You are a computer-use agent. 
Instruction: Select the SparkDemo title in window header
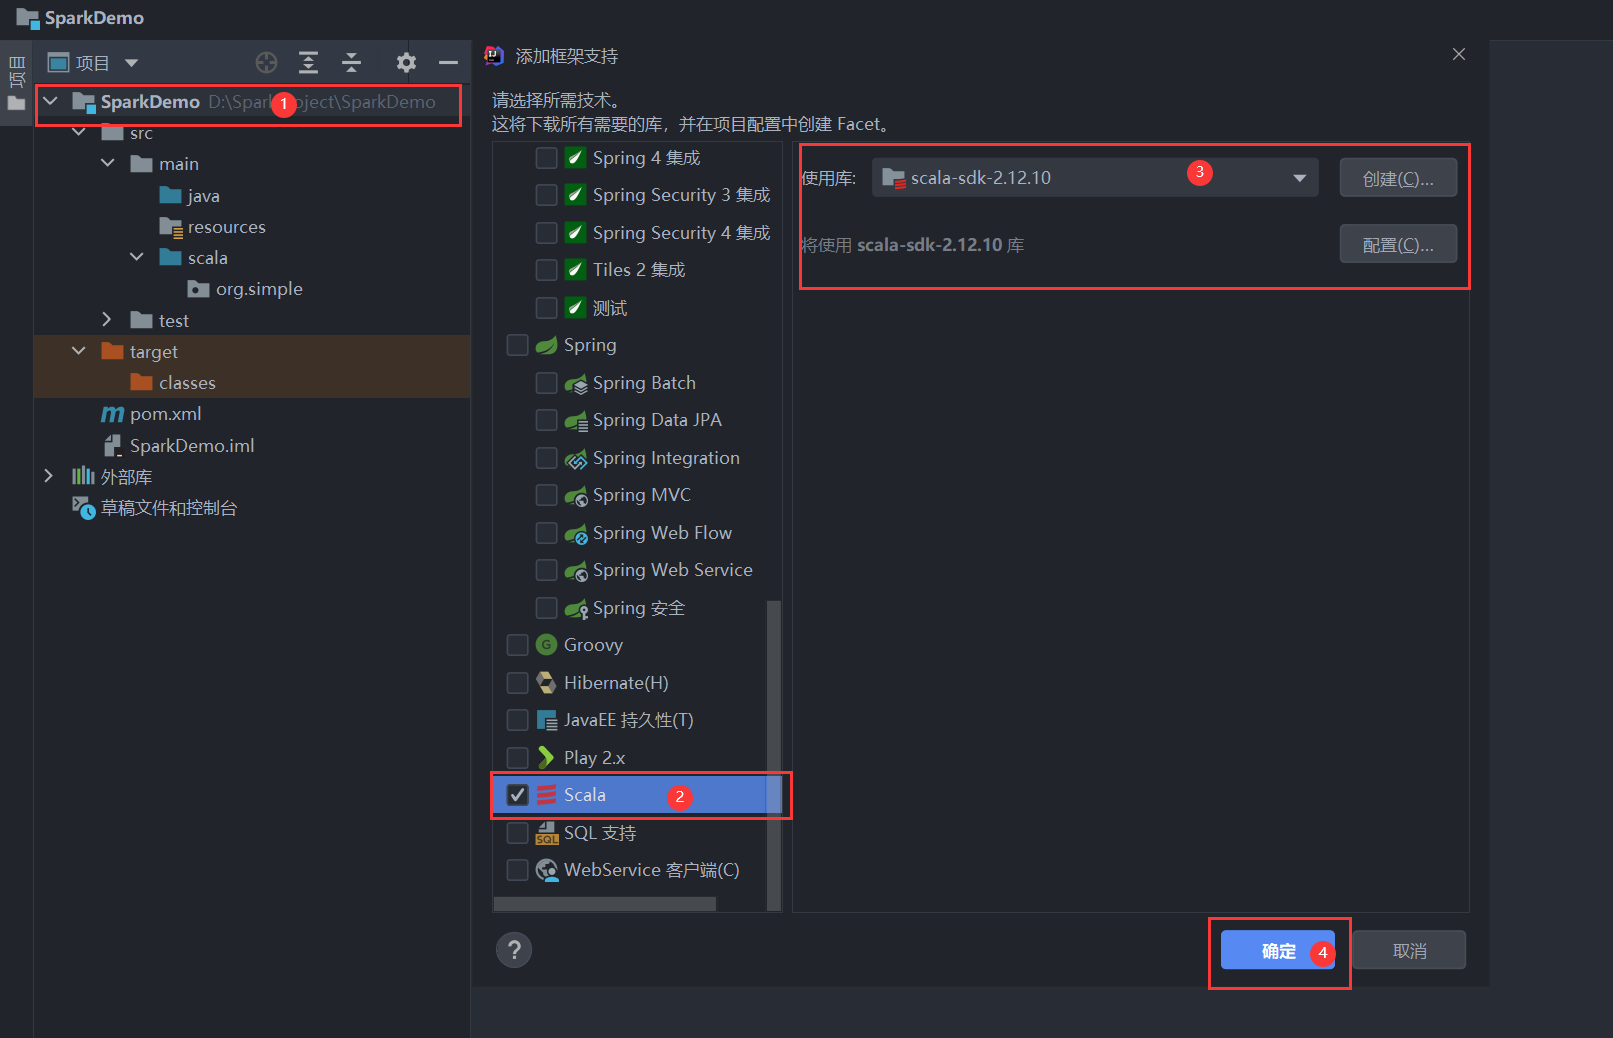94,18
